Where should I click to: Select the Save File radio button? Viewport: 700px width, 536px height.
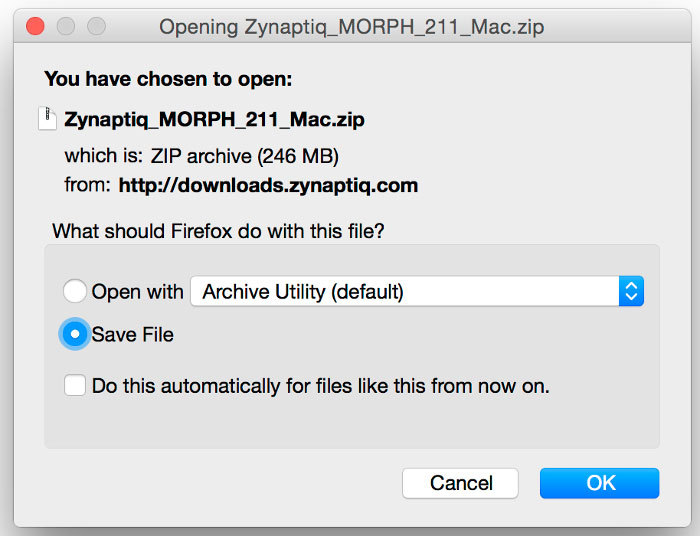coord(75,334)
